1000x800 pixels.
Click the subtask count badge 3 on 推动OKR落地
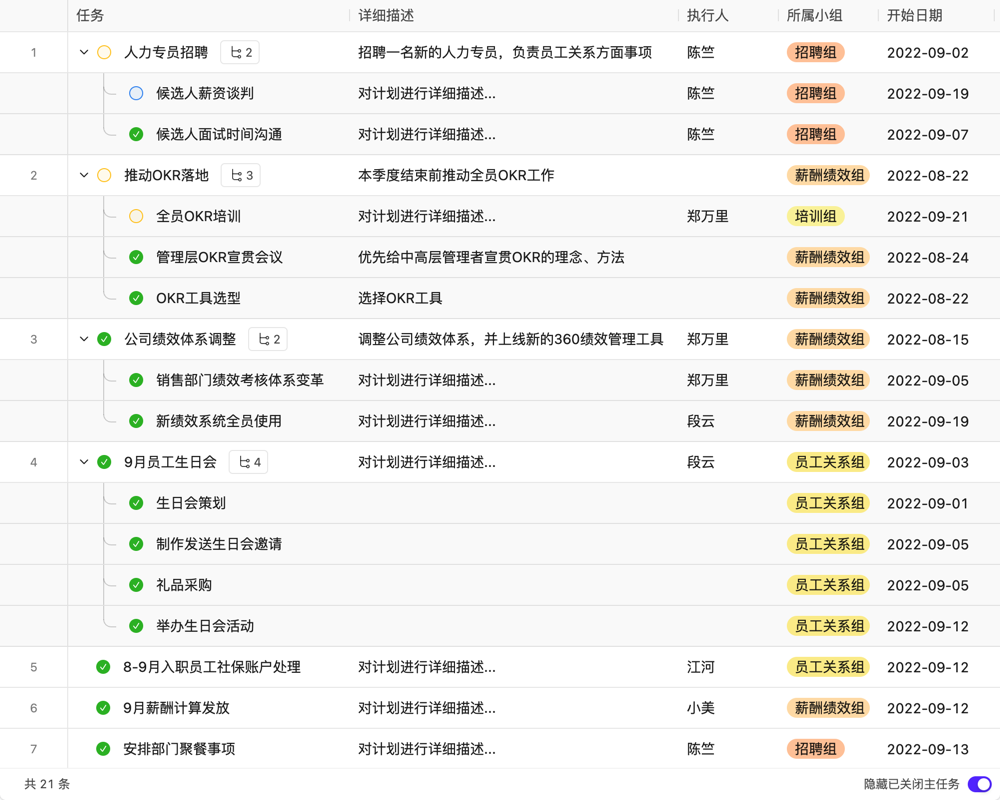coord(240,175)
